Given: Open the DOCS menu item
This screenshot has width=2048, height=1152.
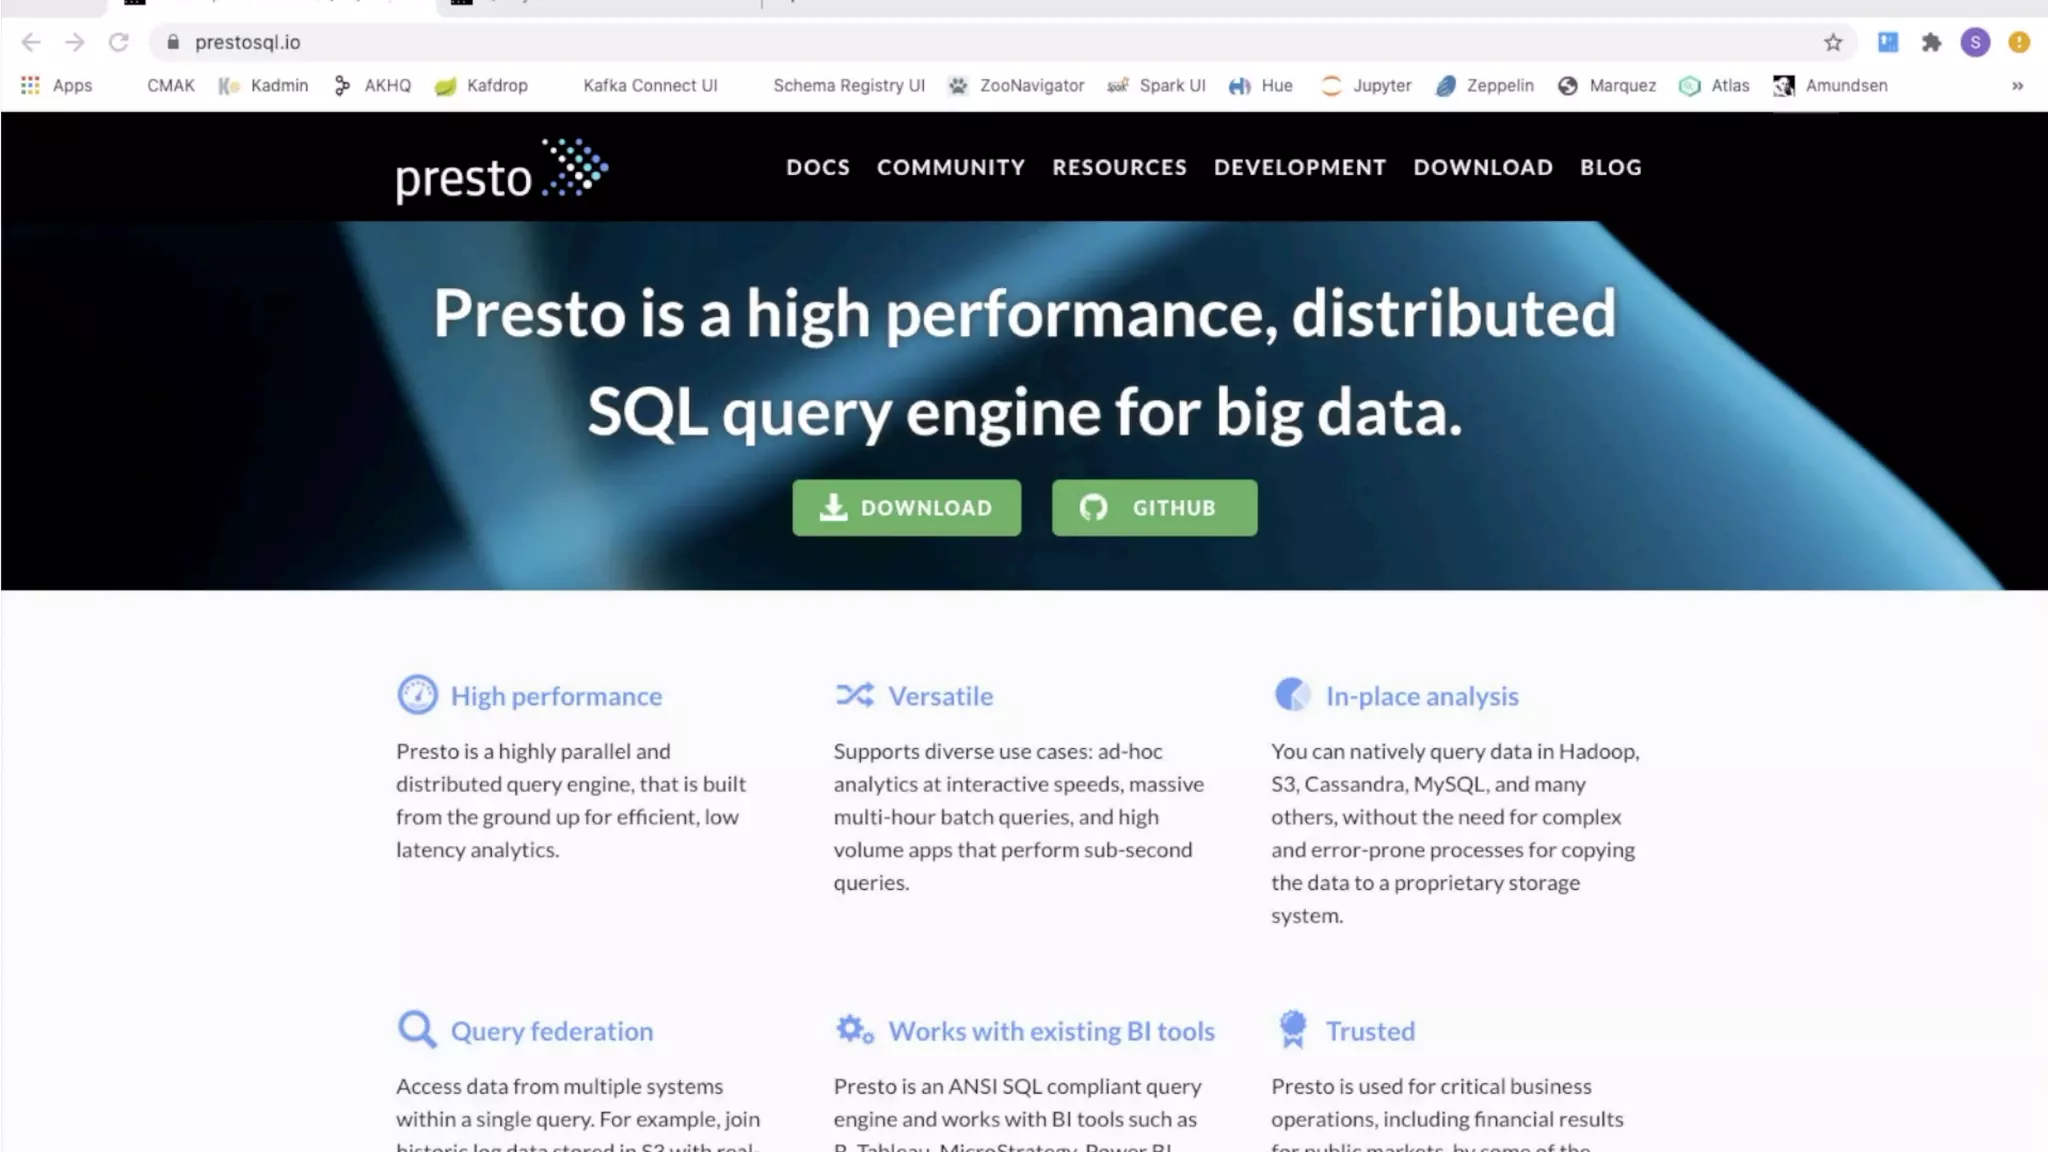Looking at the screenshot, I should click(817, 167).
